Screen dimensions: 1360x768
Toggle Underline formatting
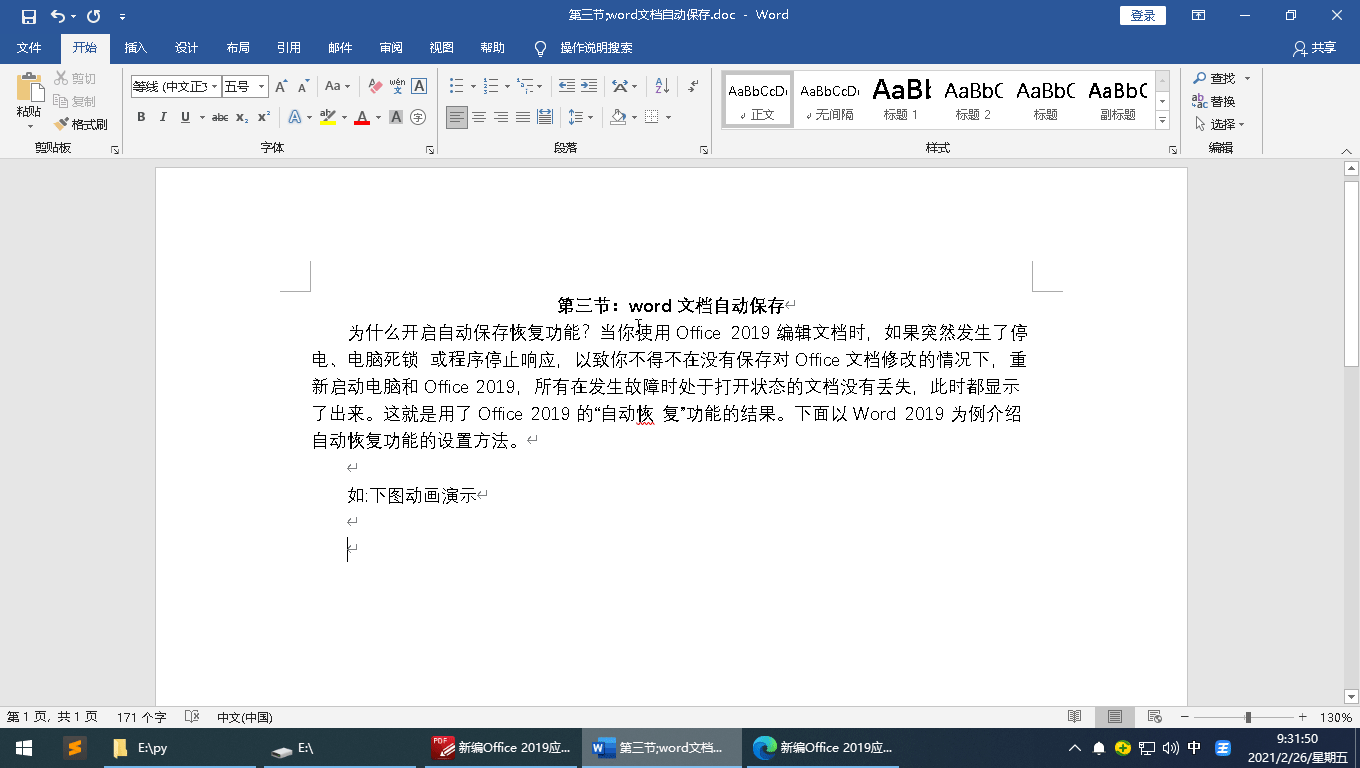click(x=185, y=117)
